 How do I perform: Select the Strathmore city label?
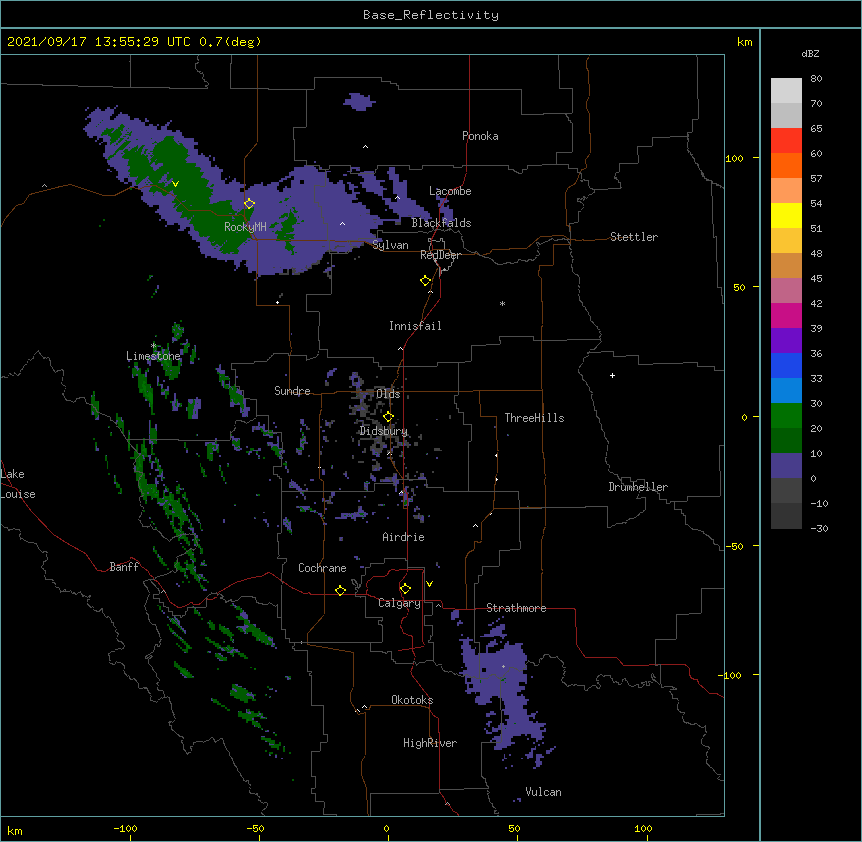(x=516, y=608)
